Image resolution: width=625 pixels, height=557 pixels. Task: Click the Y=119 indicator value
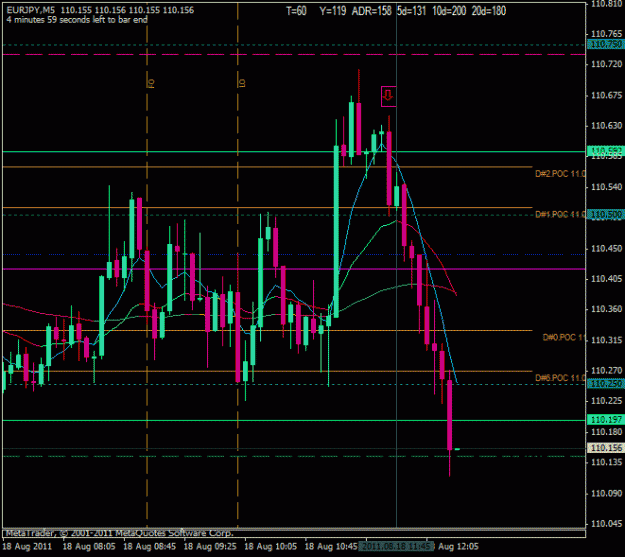point(332,11)
